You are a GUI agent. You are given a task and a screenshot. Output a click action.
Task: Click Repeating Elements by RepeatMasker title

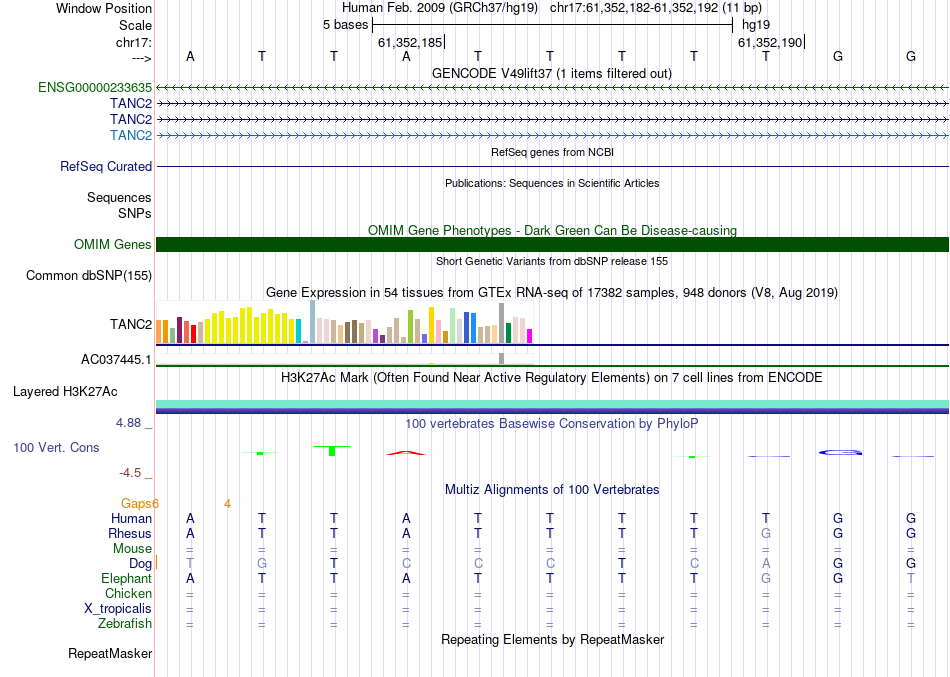(553, 639)
